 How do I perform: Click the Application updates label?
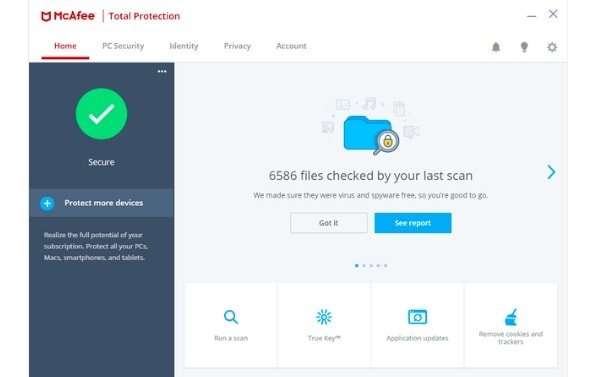coord(417,338)
